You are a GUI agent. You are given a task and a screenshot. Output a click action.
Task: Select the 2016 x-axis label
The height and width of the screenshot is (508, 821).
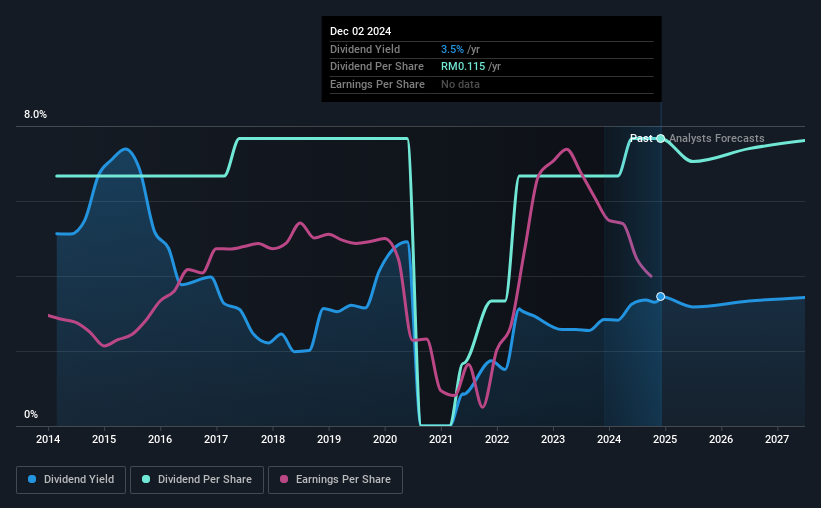coord(160,439)
